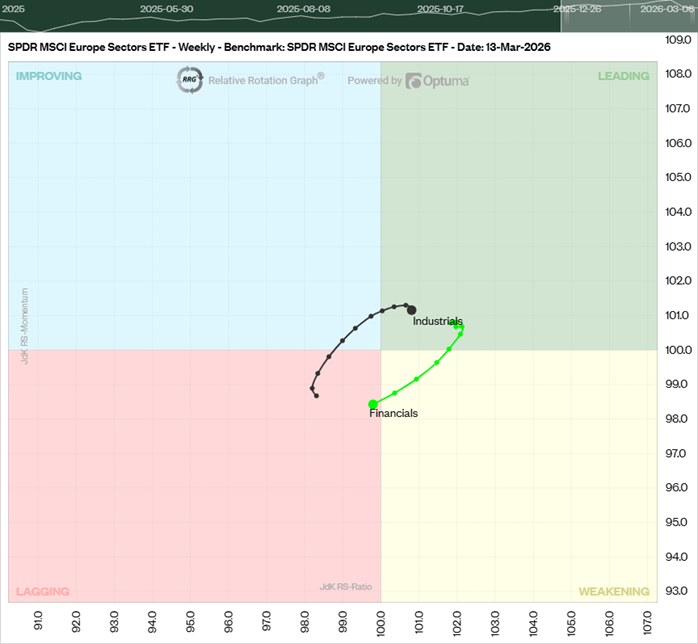698x644 pixels.
Task: Click the 2025-12-26 date on timeline
Action: 579,8
